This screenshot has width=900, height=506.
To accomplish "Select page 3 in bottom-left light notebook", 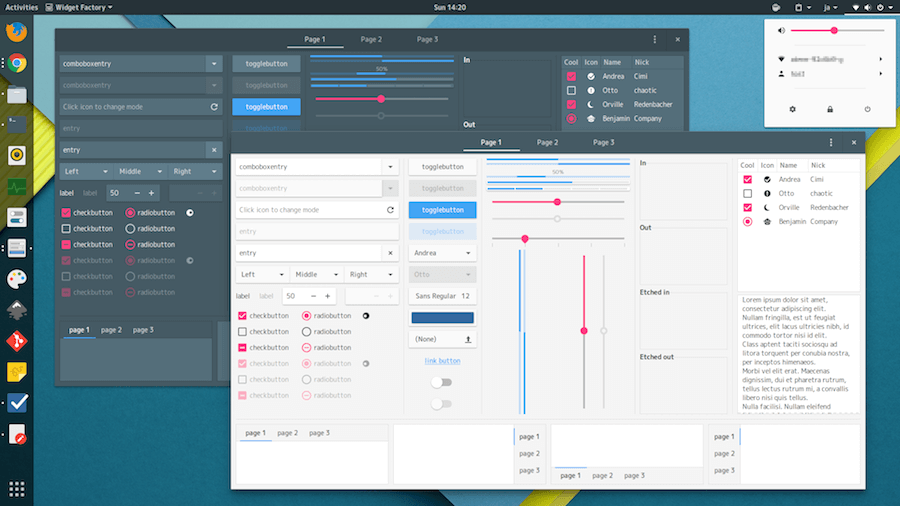I will point(320,433).
